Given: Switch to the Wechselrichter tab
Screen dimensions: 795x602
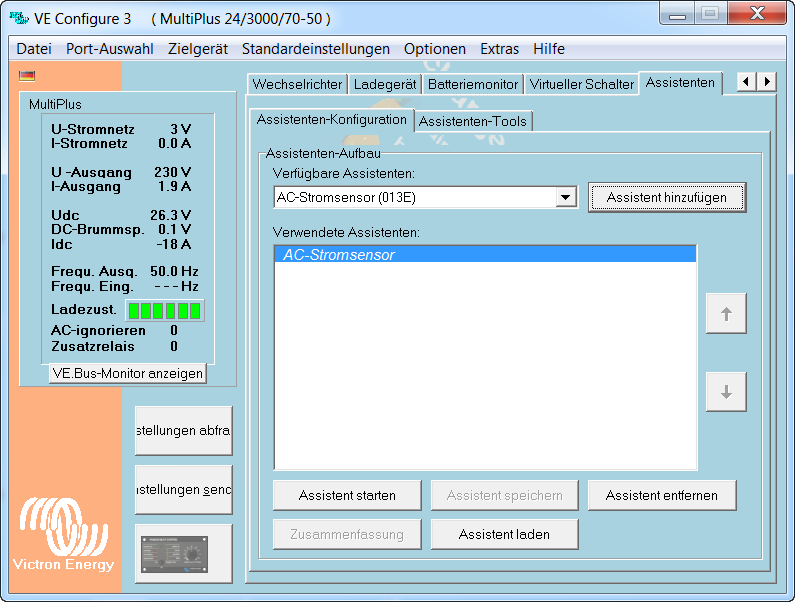Looking at the screenshot, I should pos(297,85).
